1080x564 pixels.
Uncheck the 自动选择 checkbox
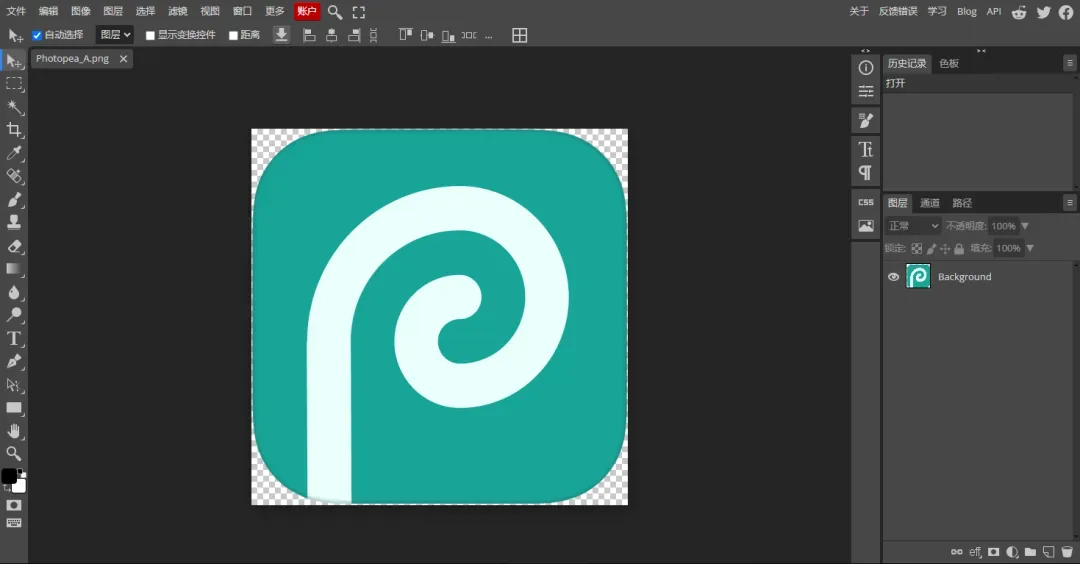[37, 35]
